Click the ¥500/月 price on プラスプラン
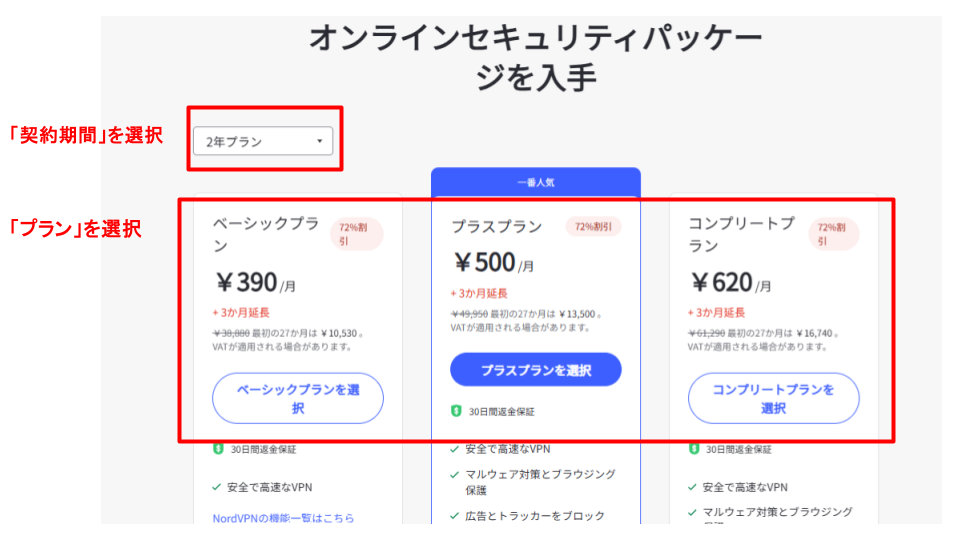960x540 pixels. point(494,263)
